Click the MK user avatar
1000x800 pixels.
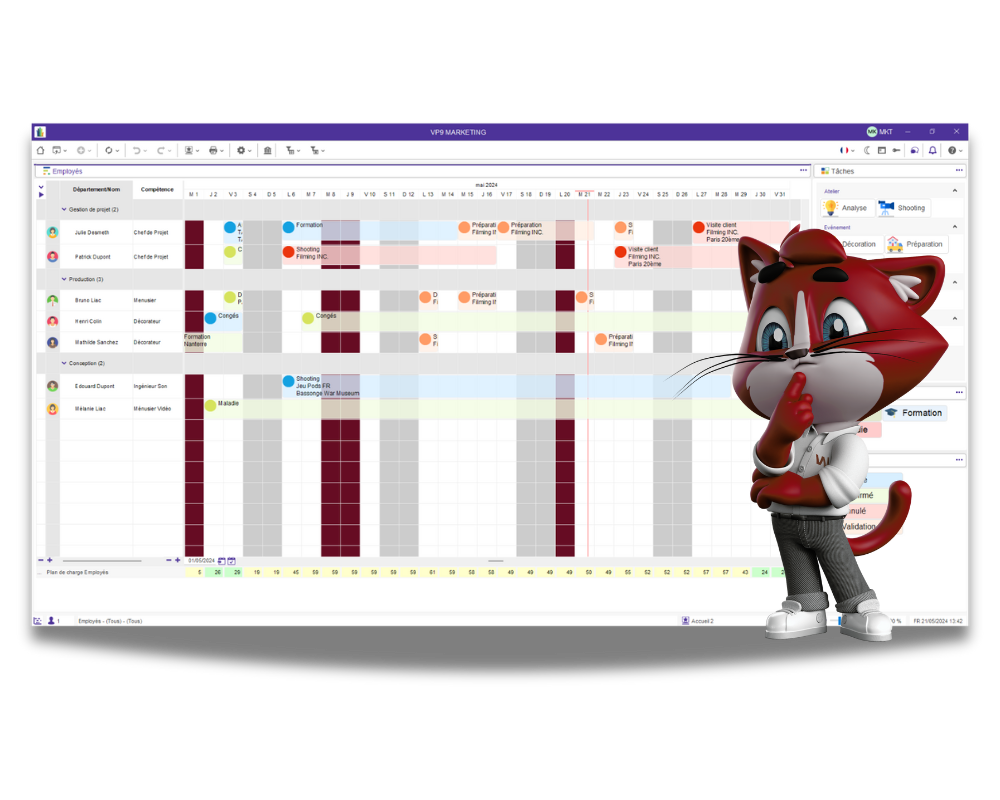point(872,132)
